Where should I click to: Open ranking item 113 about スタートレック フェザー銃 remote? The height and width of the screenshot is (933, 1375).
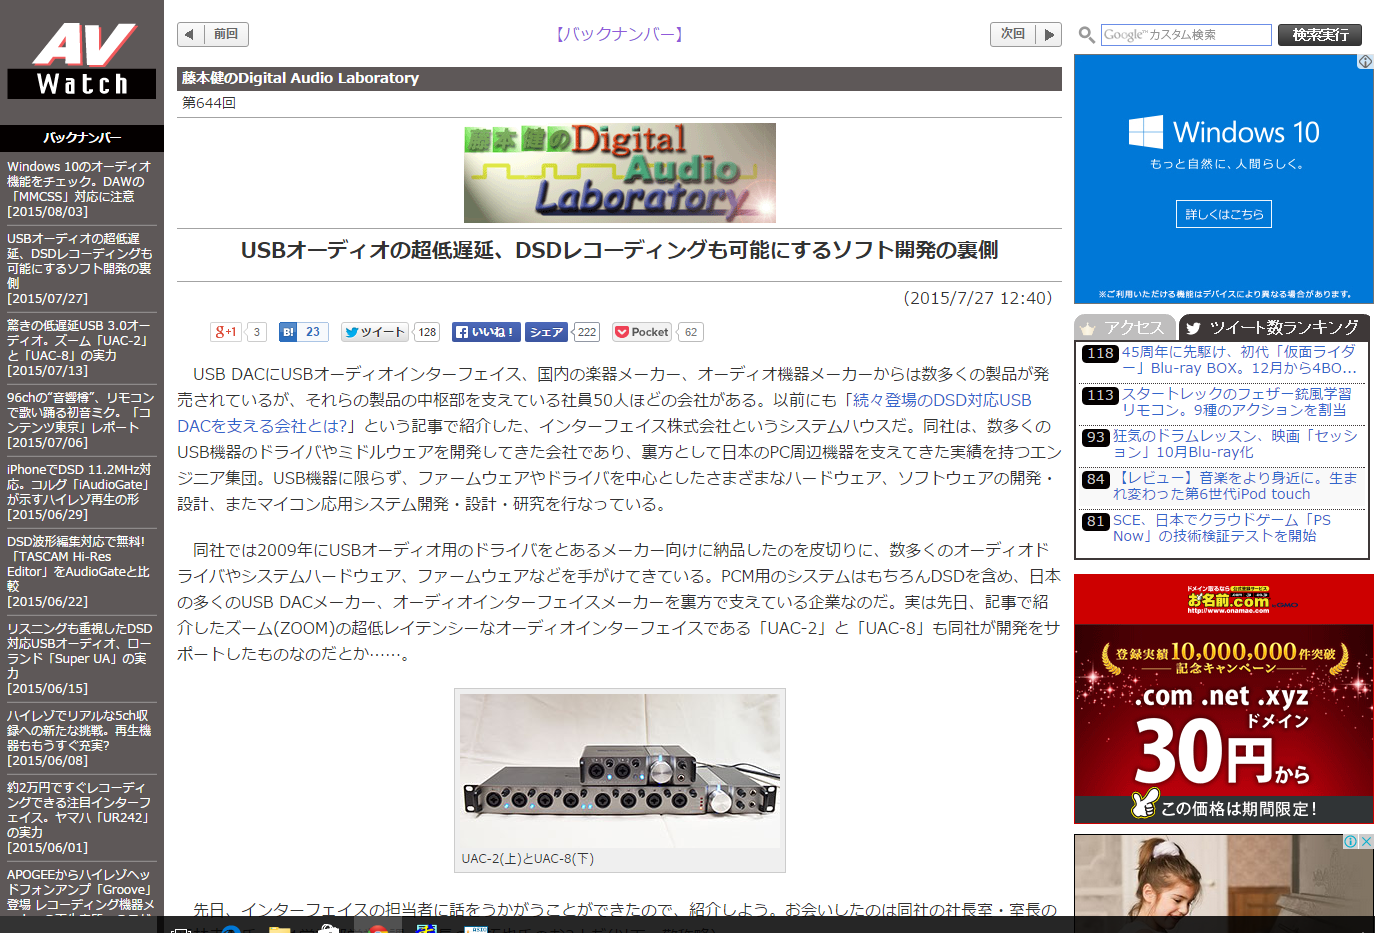(x=1236, y=402)
